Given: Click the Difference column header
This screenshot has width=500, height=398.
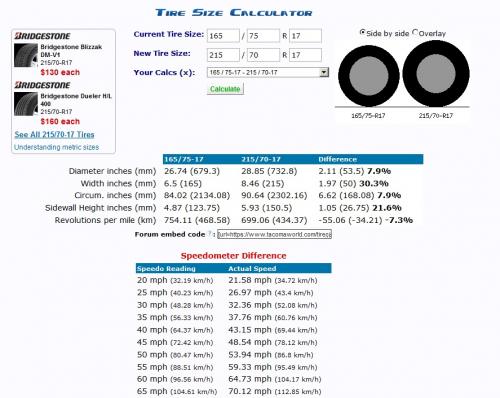Looking at the screenshot, I should pos(338,159).
